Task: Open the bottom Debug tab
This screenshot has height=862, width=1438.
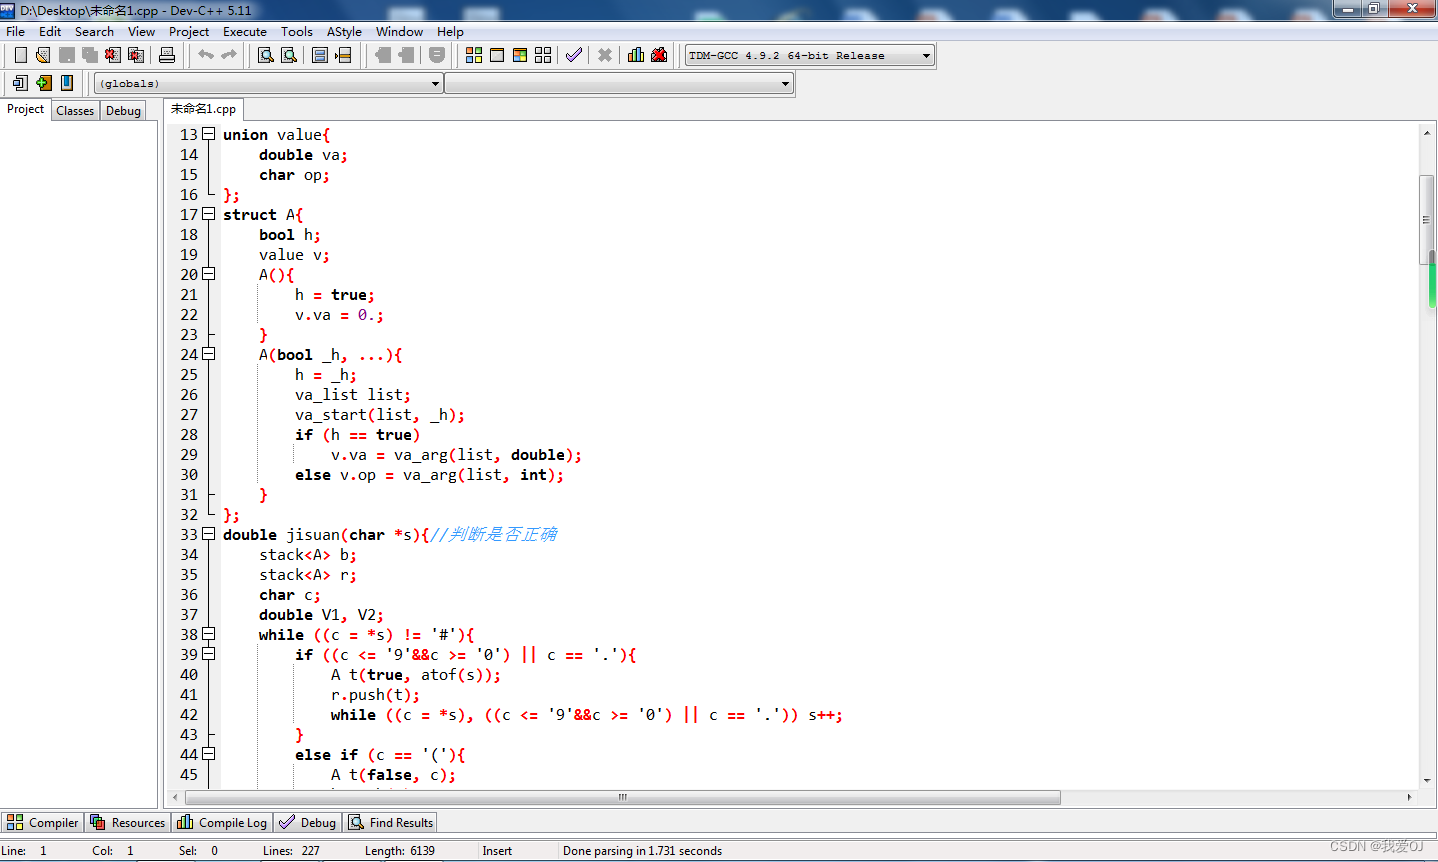Action: click(x=308, y=822)
